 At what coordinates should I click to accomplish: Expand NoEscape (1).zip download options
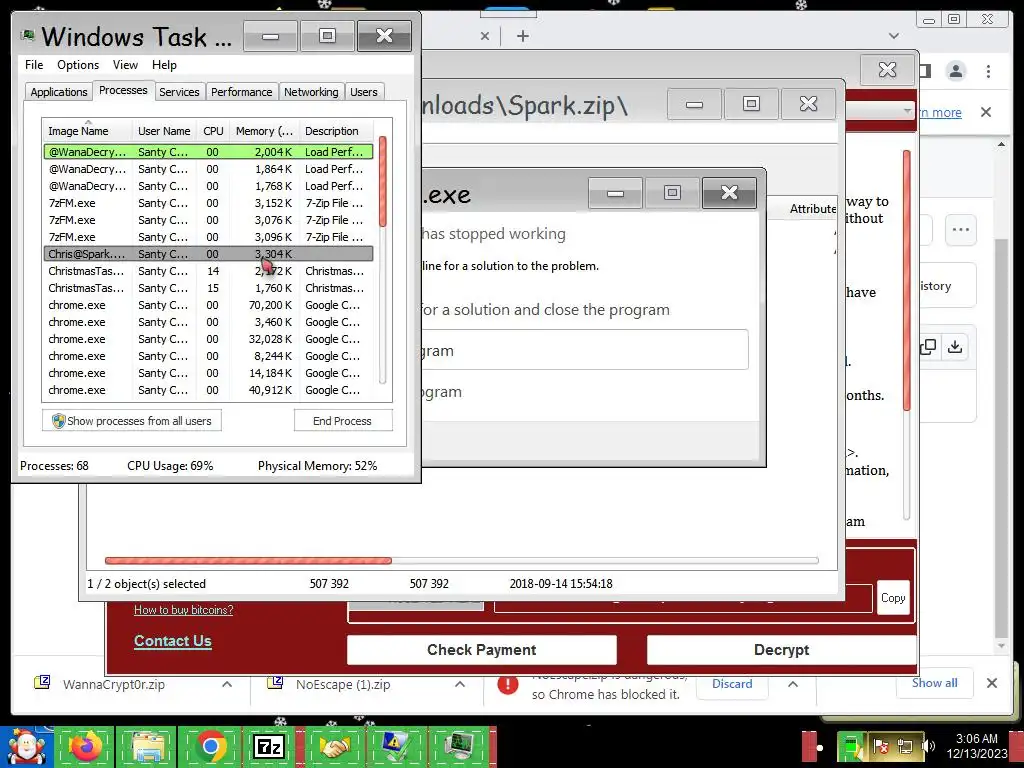tap(460, 684)
